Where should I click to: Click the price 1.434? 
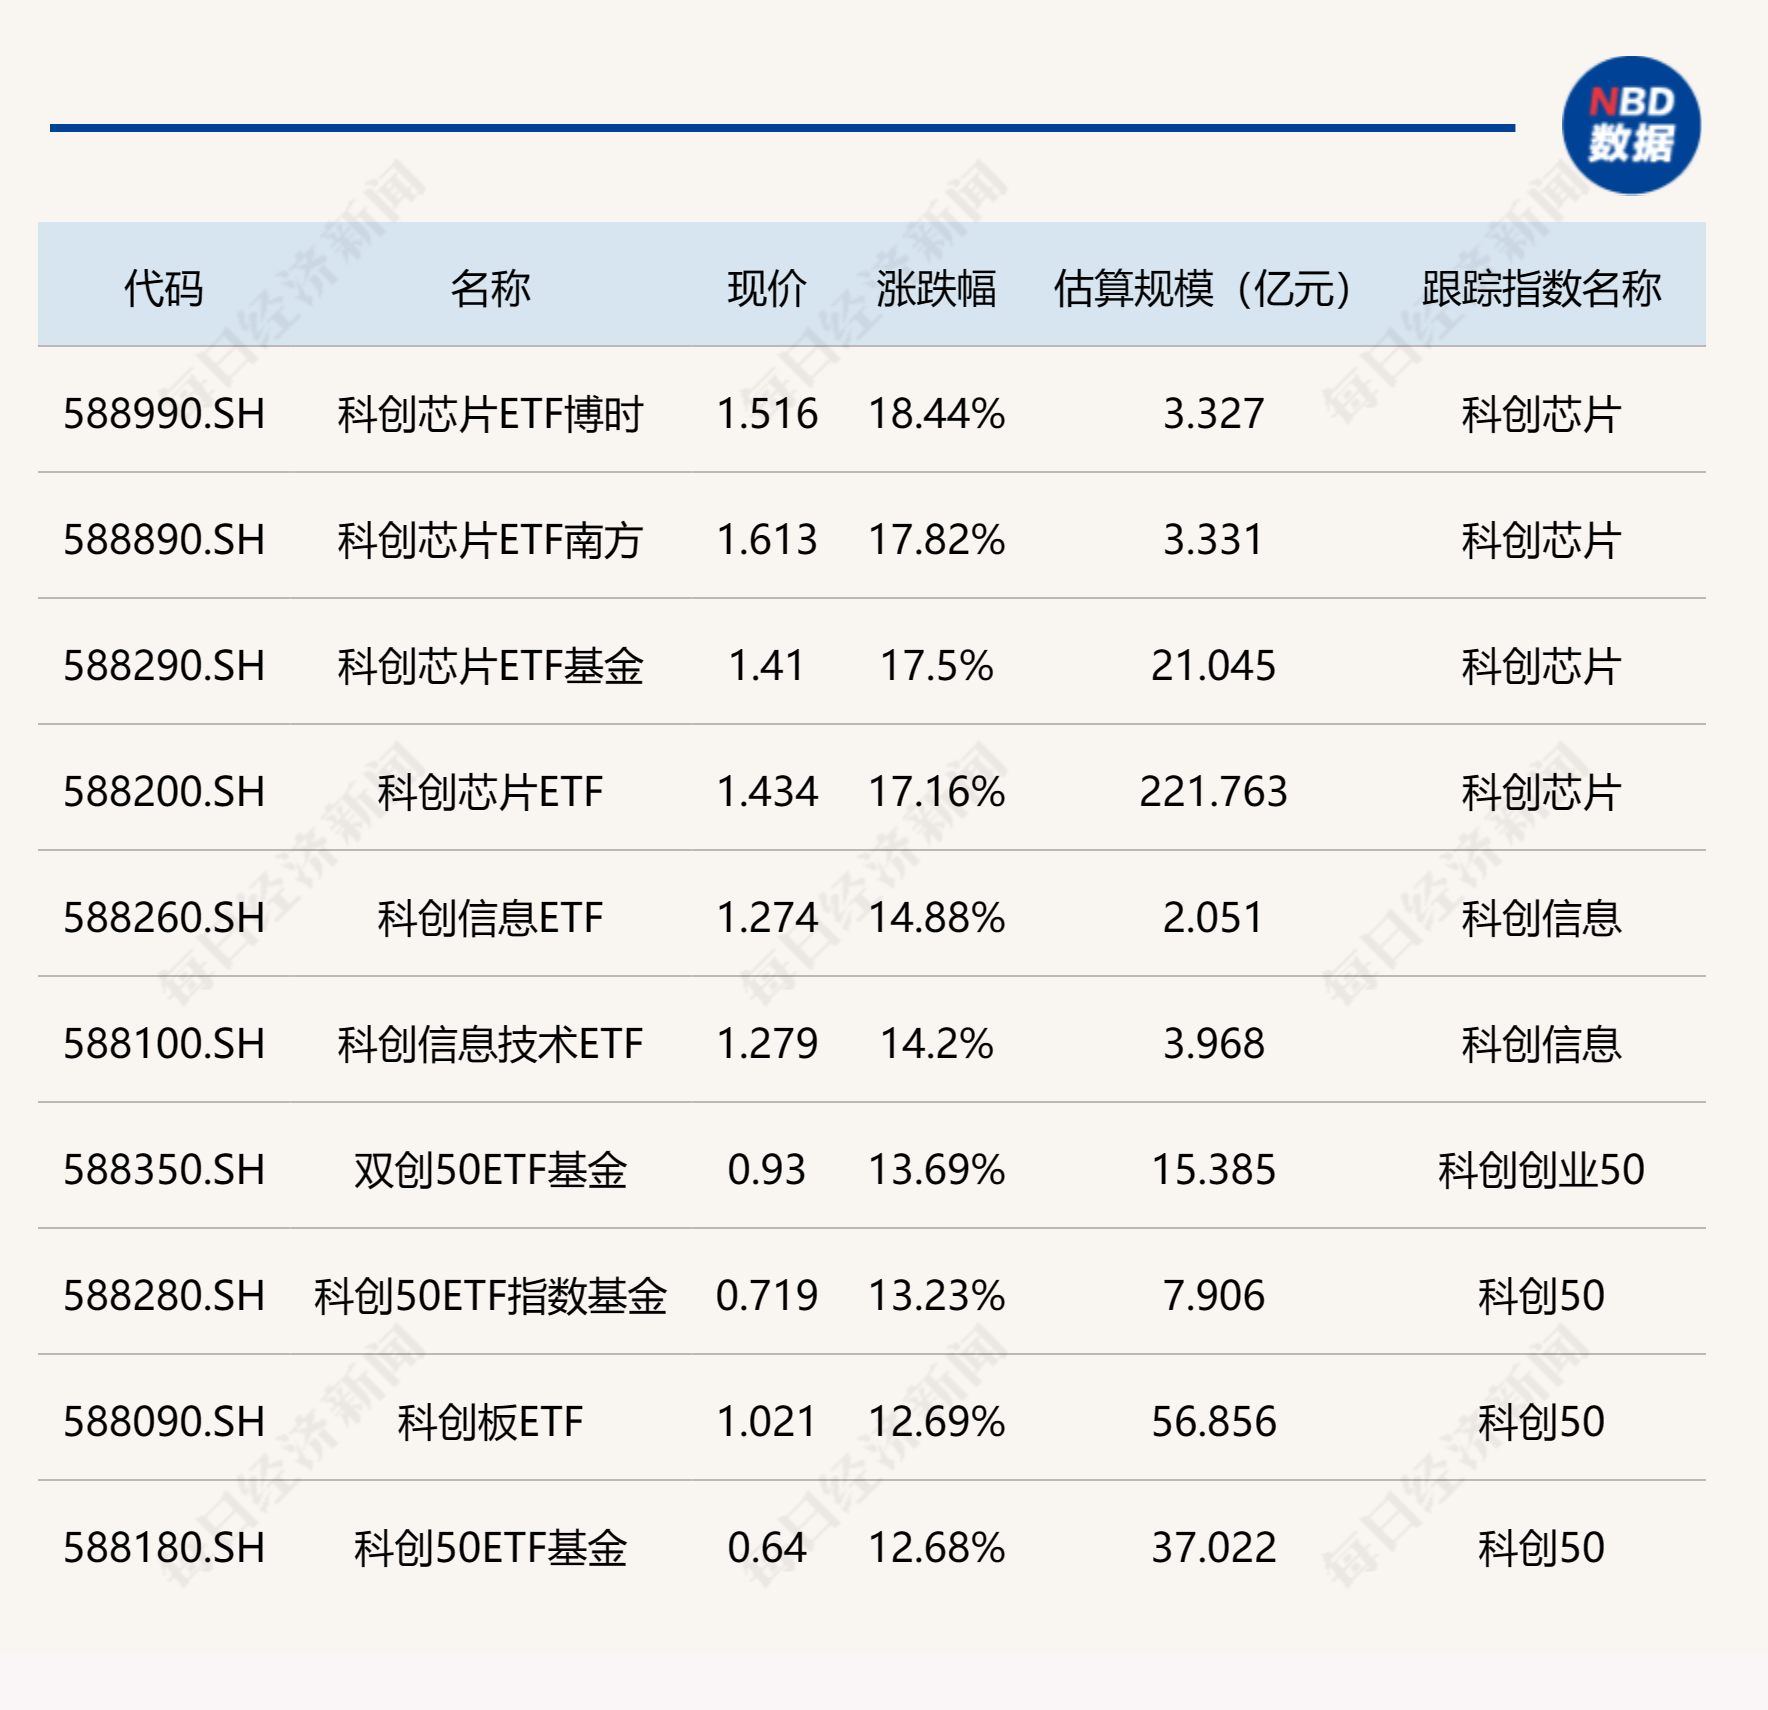767,792
